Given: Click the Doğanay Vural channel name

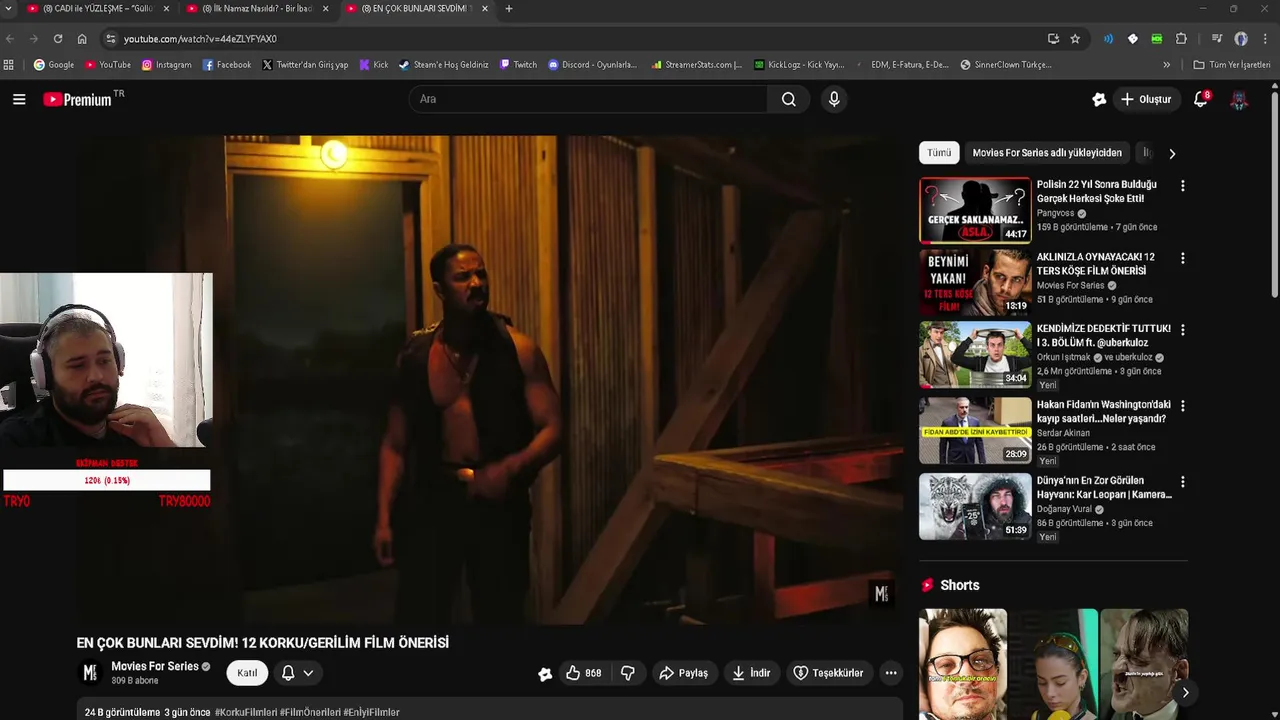Looking at the screenshot, I should pyautogui.click(x=1064, y=509).
